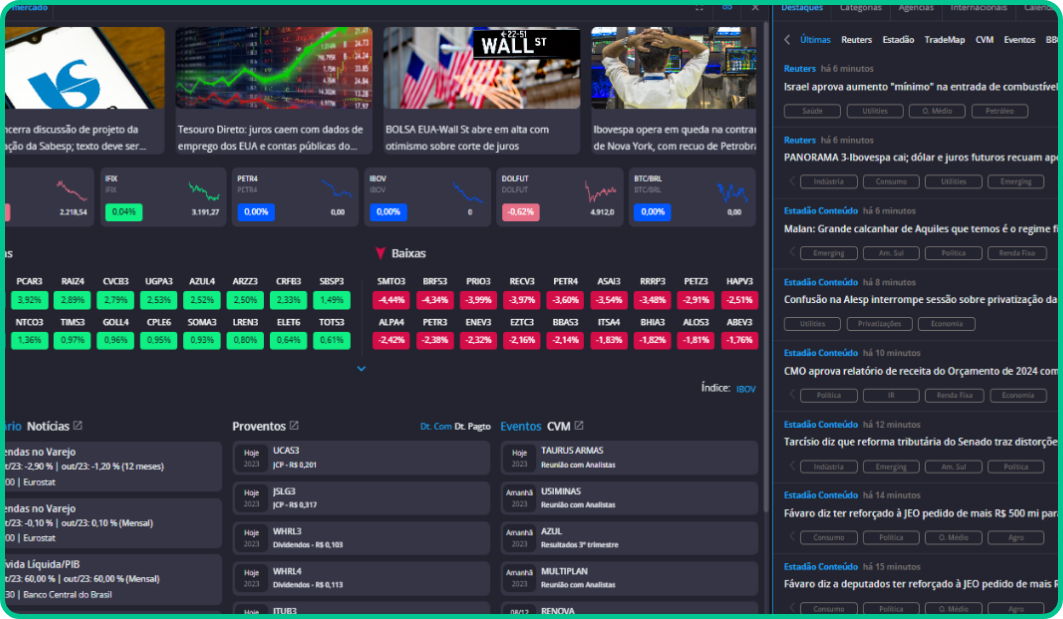Click left arrow before Emerging tag under Malan

pyautogui.click(x=792, y=253)
